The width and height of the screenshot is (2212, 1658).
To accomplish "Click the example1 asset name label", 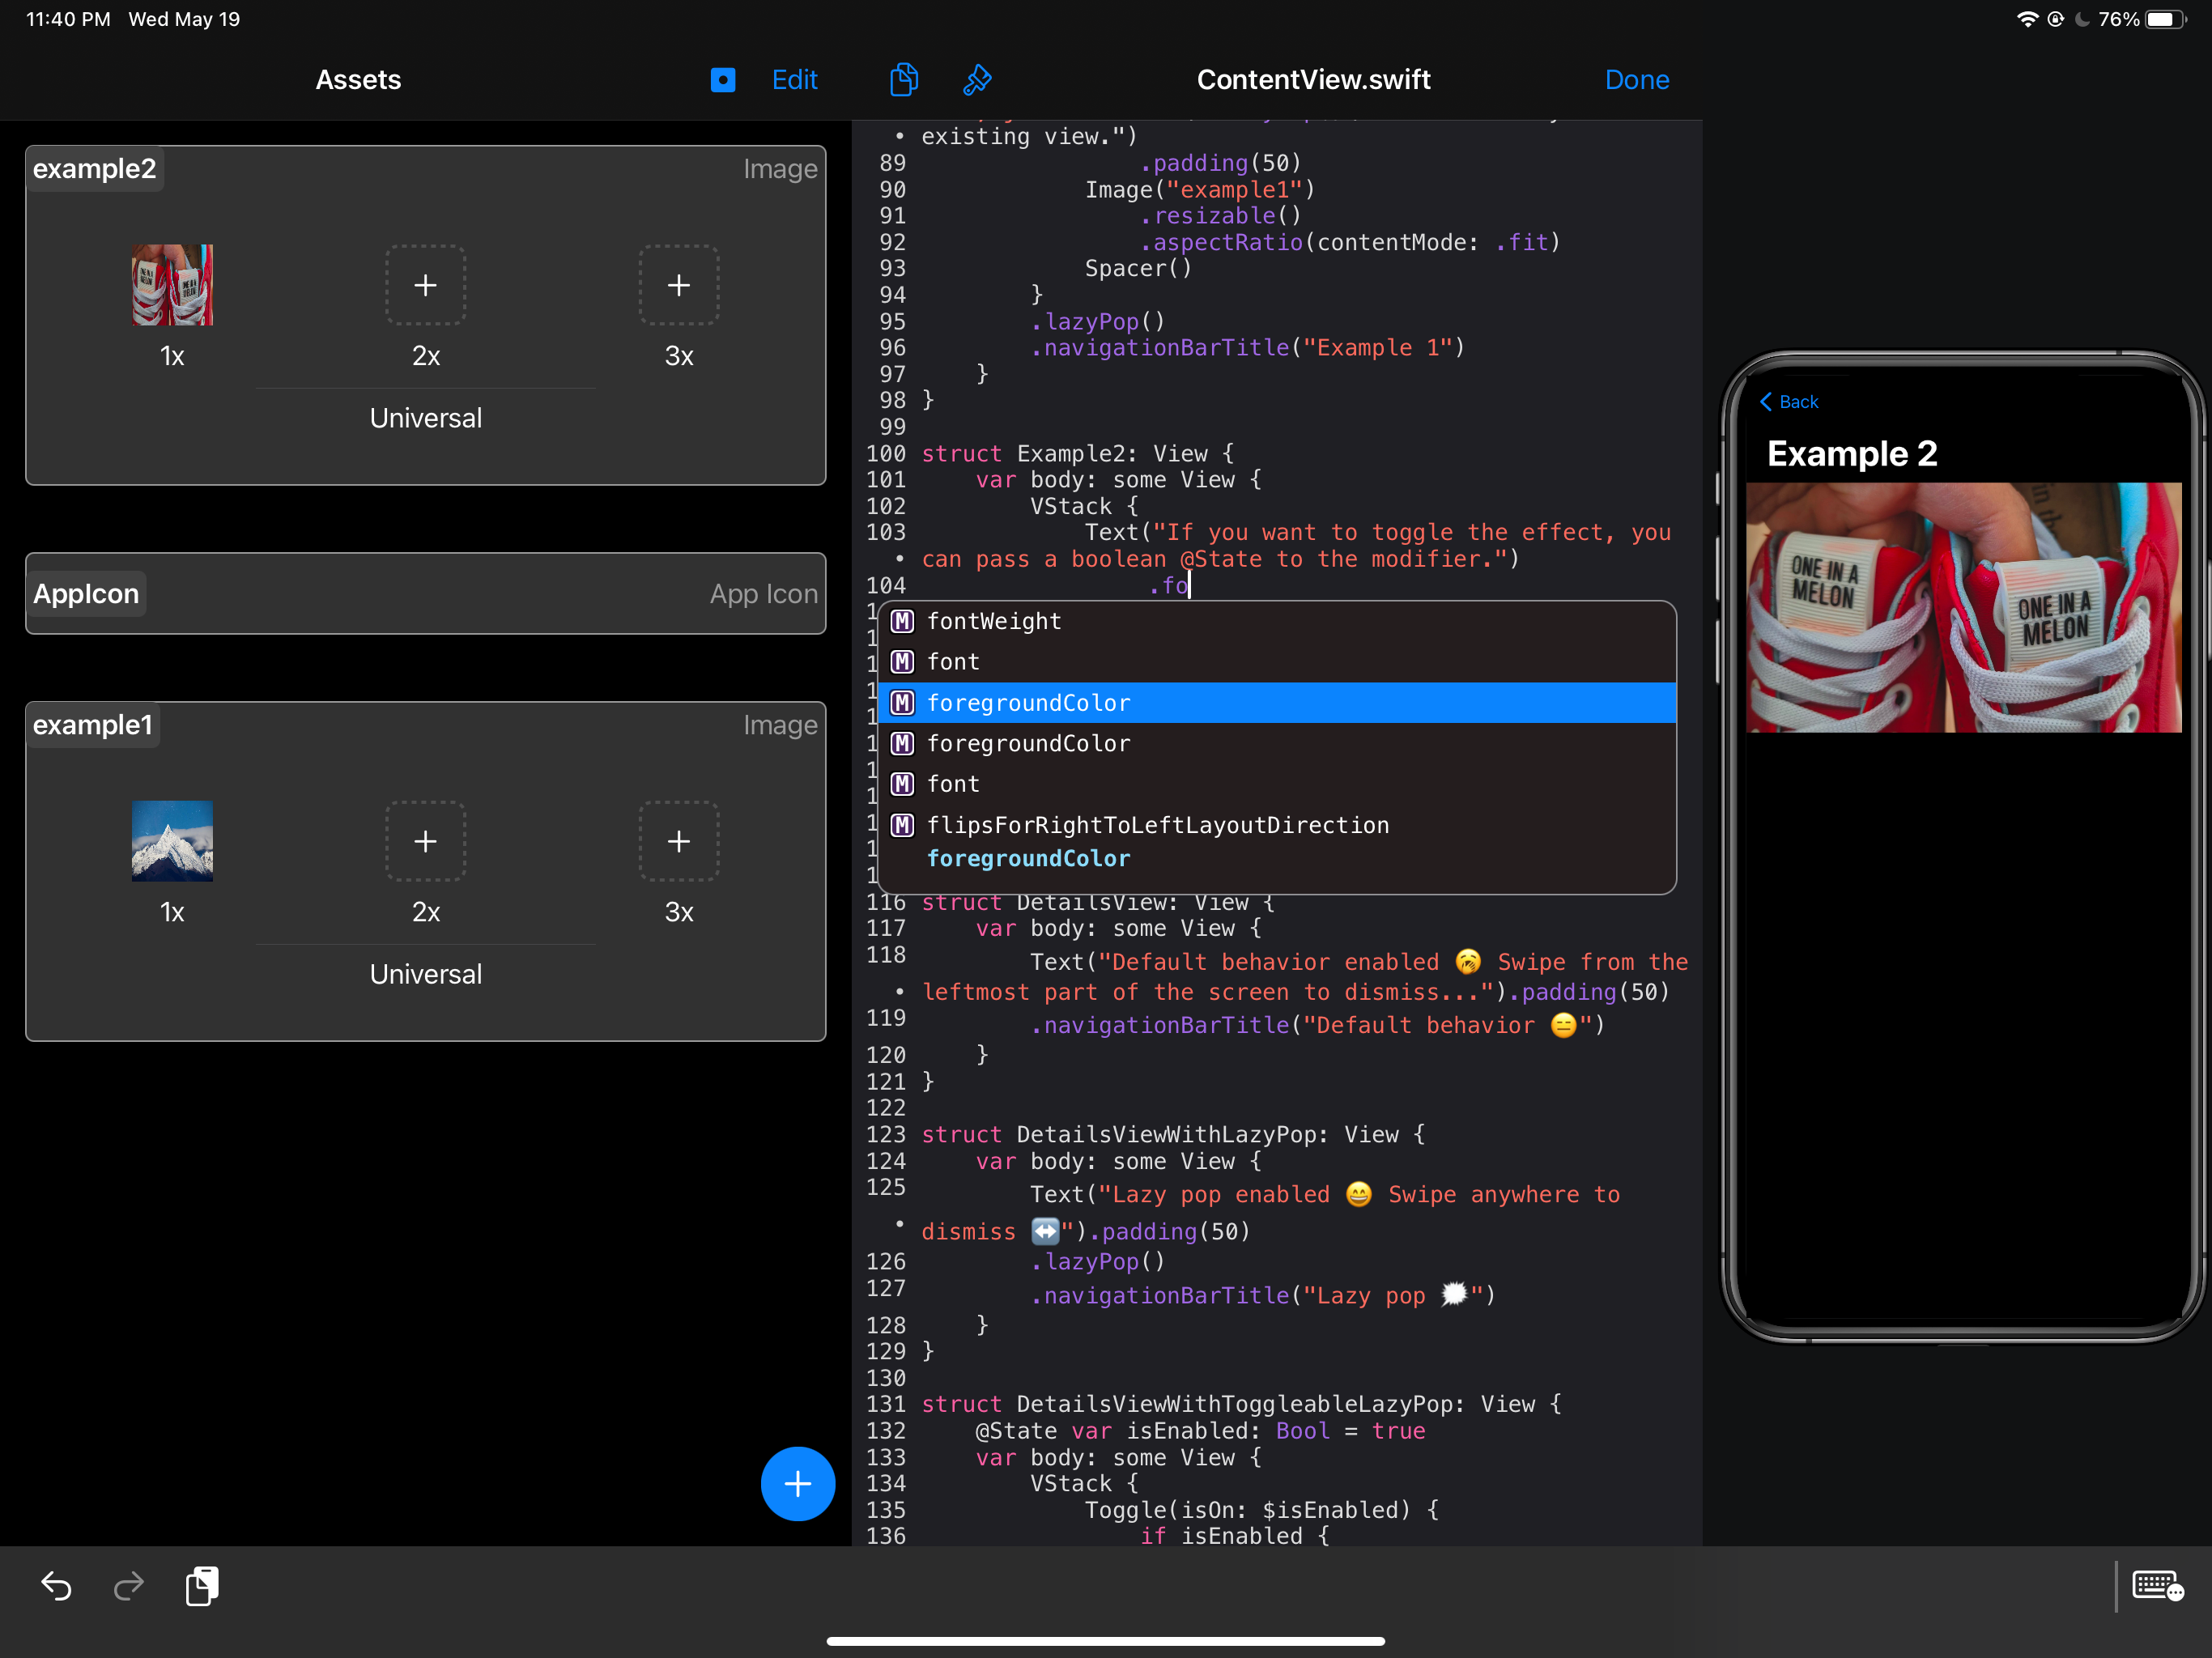I will 93,725.
